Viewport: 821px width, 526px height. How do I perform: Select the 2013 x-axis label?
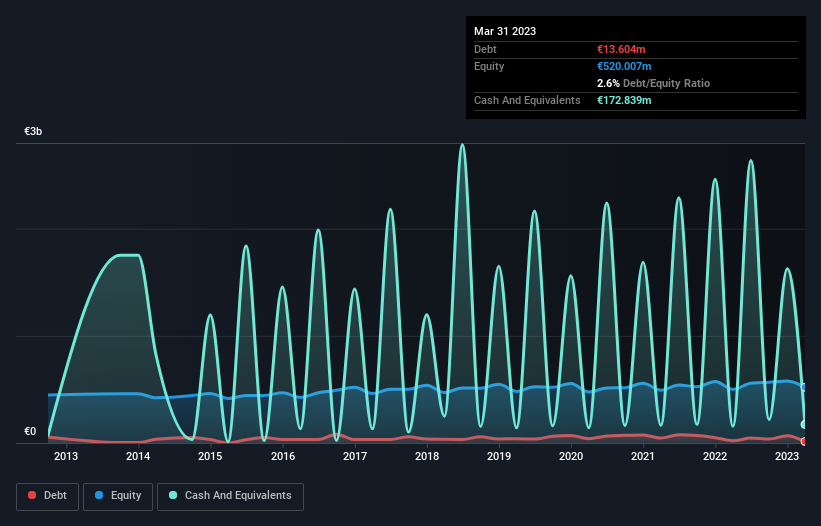[x=66, y=456]
